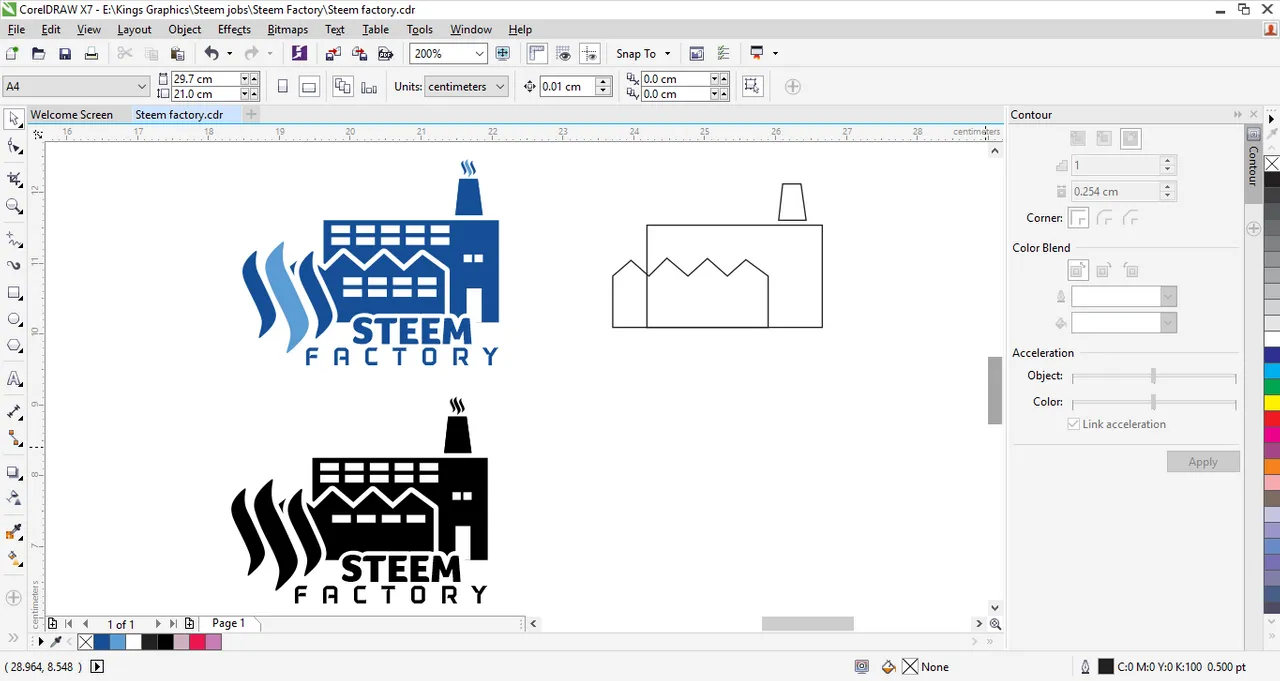
Task: Save the document with the floppy icon
Action: (65, 54)
